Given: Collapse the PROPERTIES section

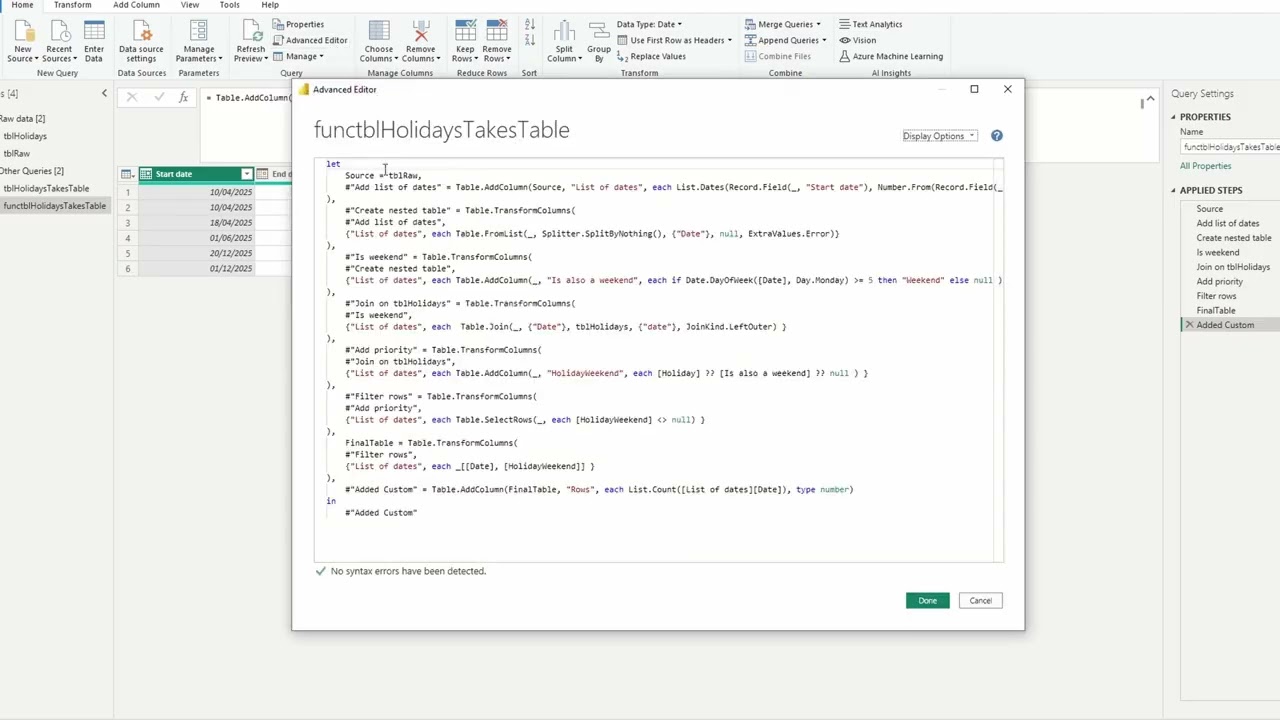Looking at the screenshot, I should (1174, 117).
